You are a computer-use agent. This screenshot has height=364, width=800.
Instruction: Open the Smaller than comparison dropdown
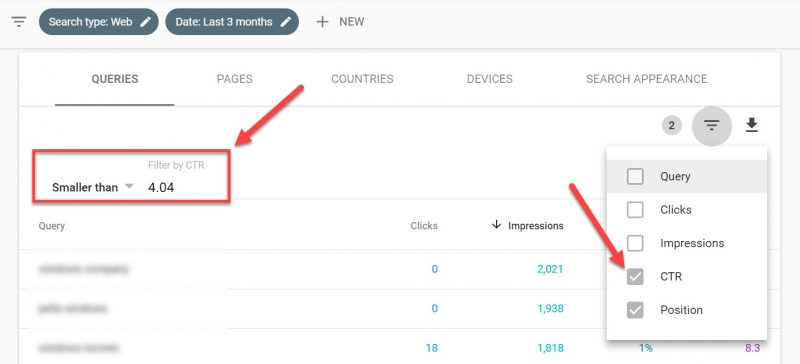92,187
